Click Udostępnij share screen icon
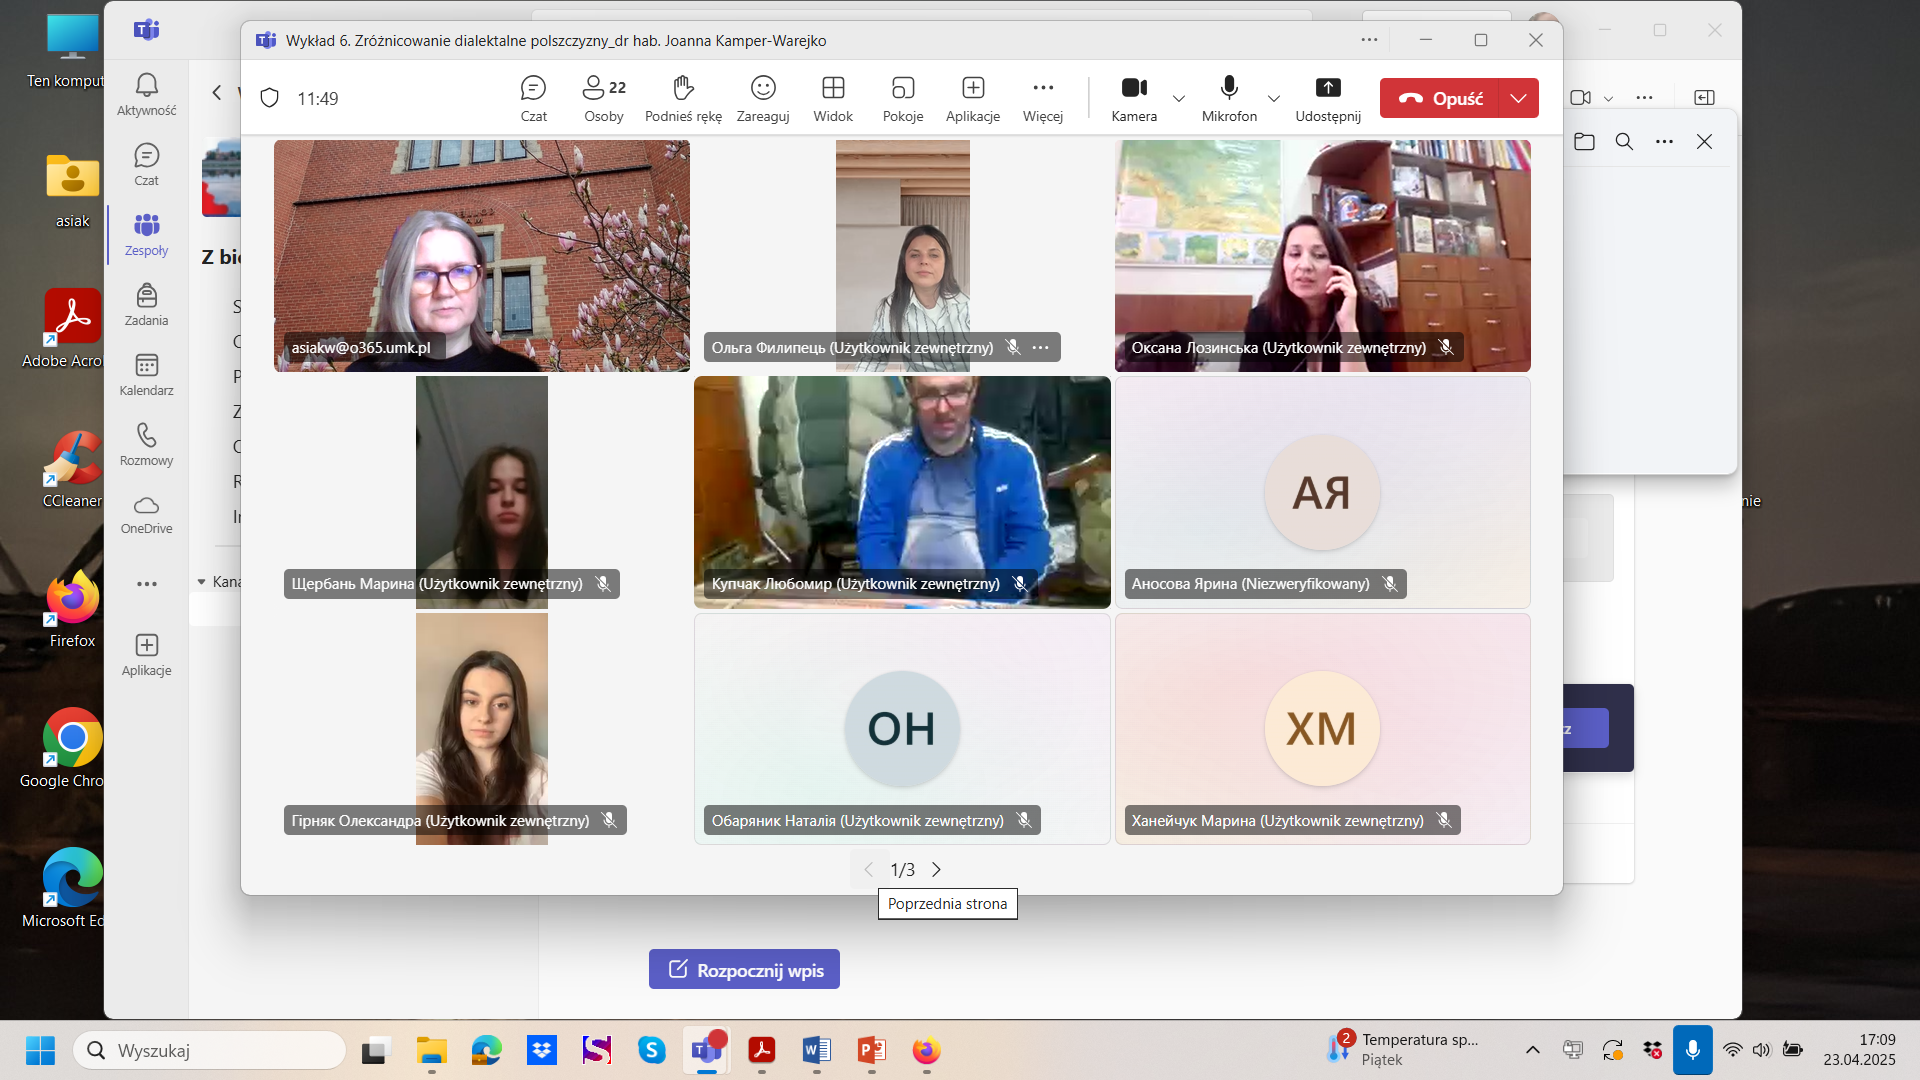The height and width of the screenshot is (1080, 1920). 1328,98
